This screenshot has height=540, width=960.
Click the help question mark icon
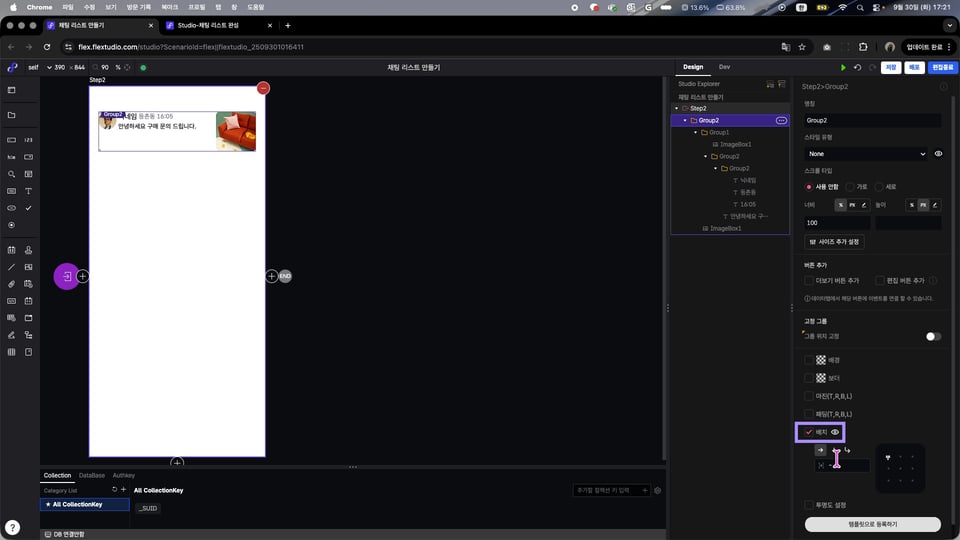point(12,527)
